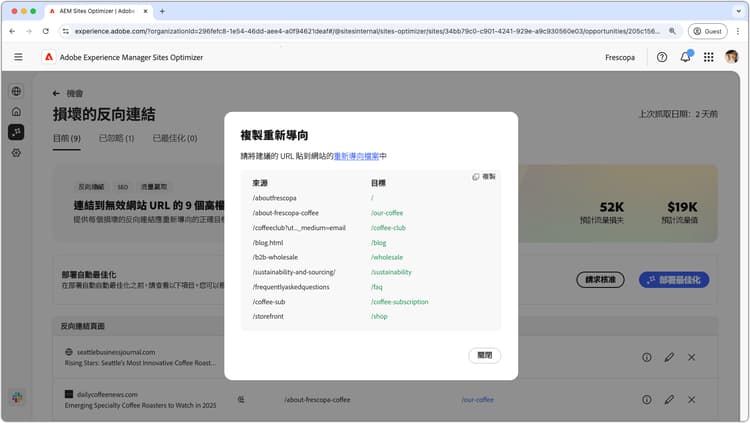The image size is (750, 423).
Task: Switch to the 已最佳化 (0) tab
Action: pyautogui.click(x=175, y=138)
